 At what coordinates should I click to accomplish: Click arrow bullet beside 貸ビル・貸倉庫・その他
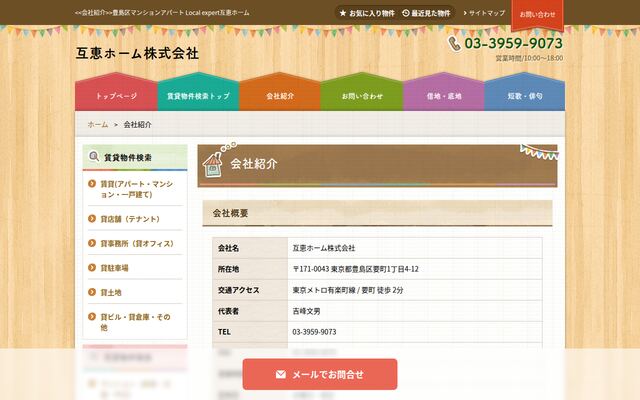pos(92,317)
